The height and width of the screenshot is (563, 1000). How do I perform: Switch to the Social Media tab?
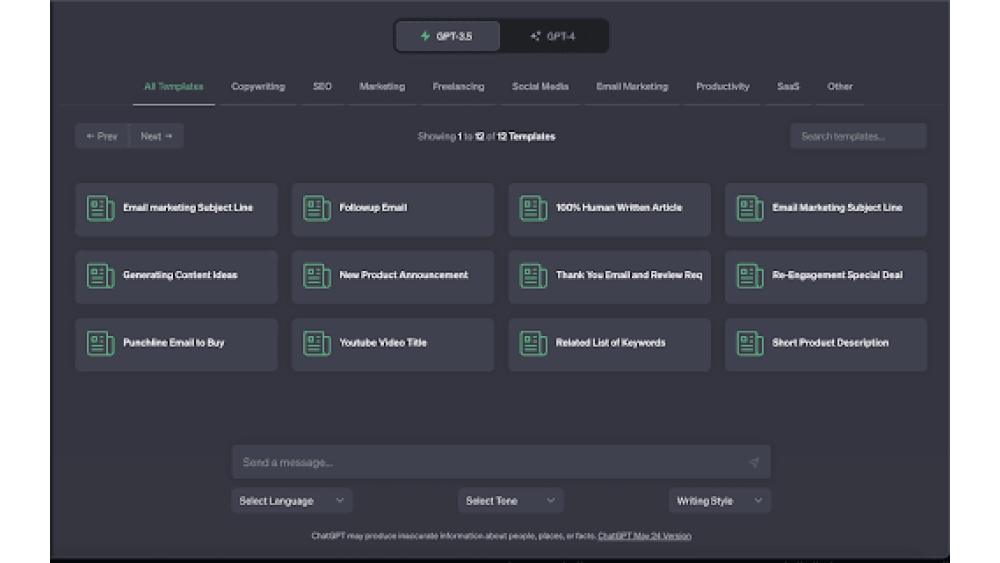[540, 87]
